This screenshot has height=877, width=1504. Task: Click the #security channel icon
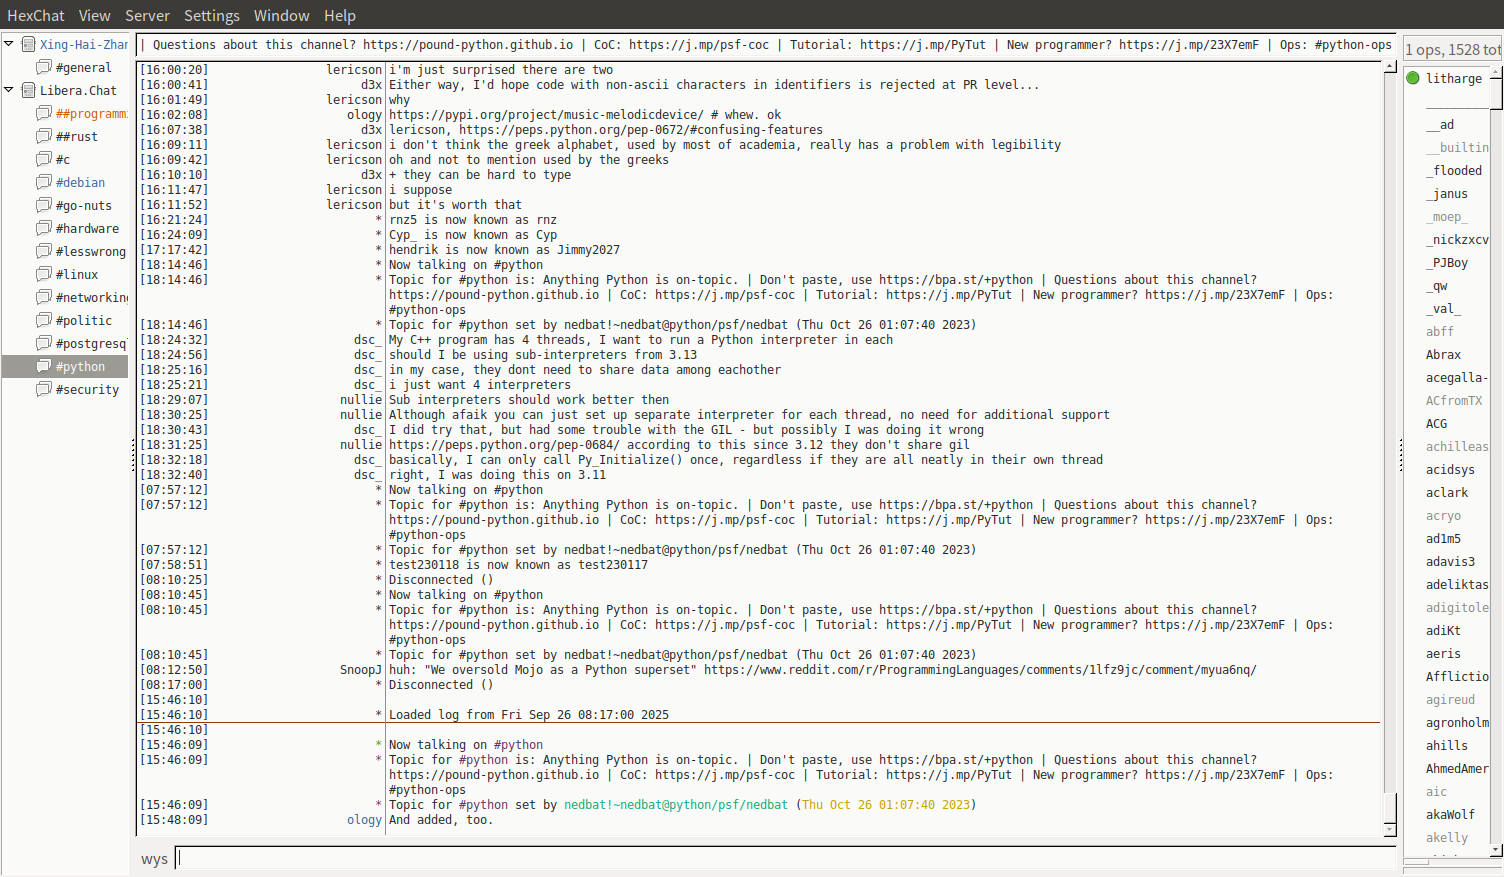pyautogui.click(x=44, y=389)
